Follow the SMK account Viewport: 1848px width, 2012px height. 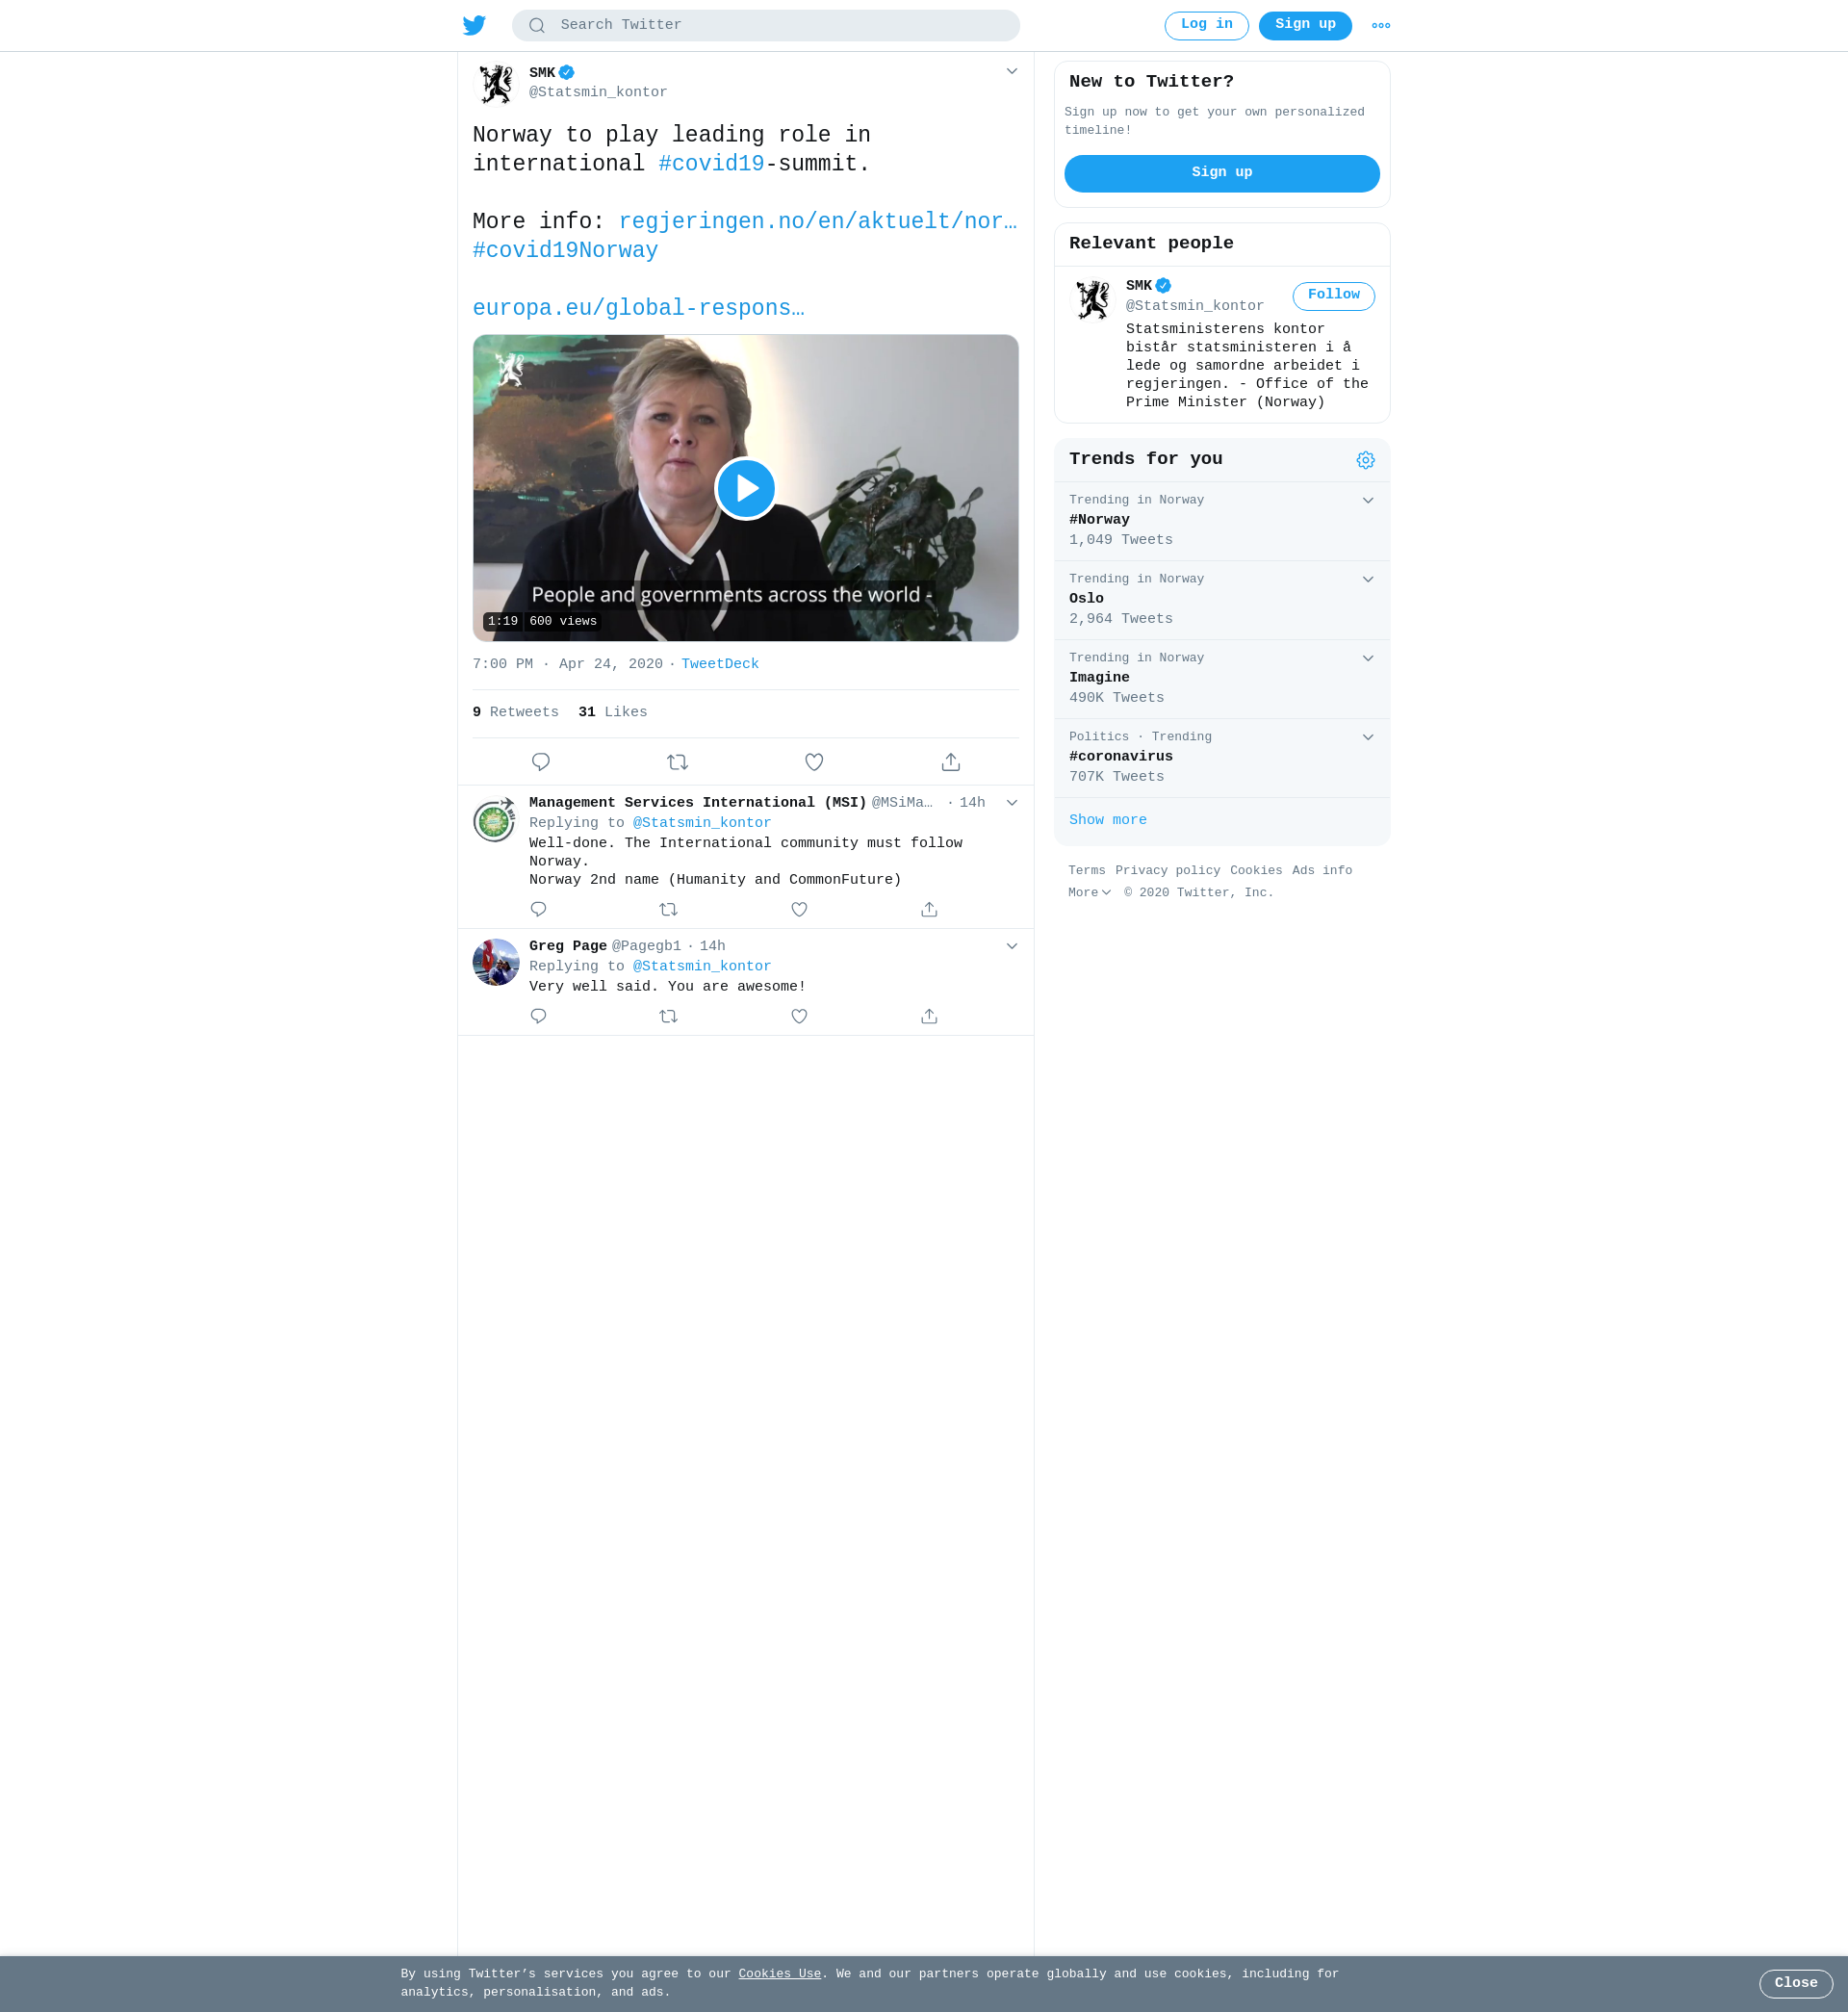pos(1334,295)
